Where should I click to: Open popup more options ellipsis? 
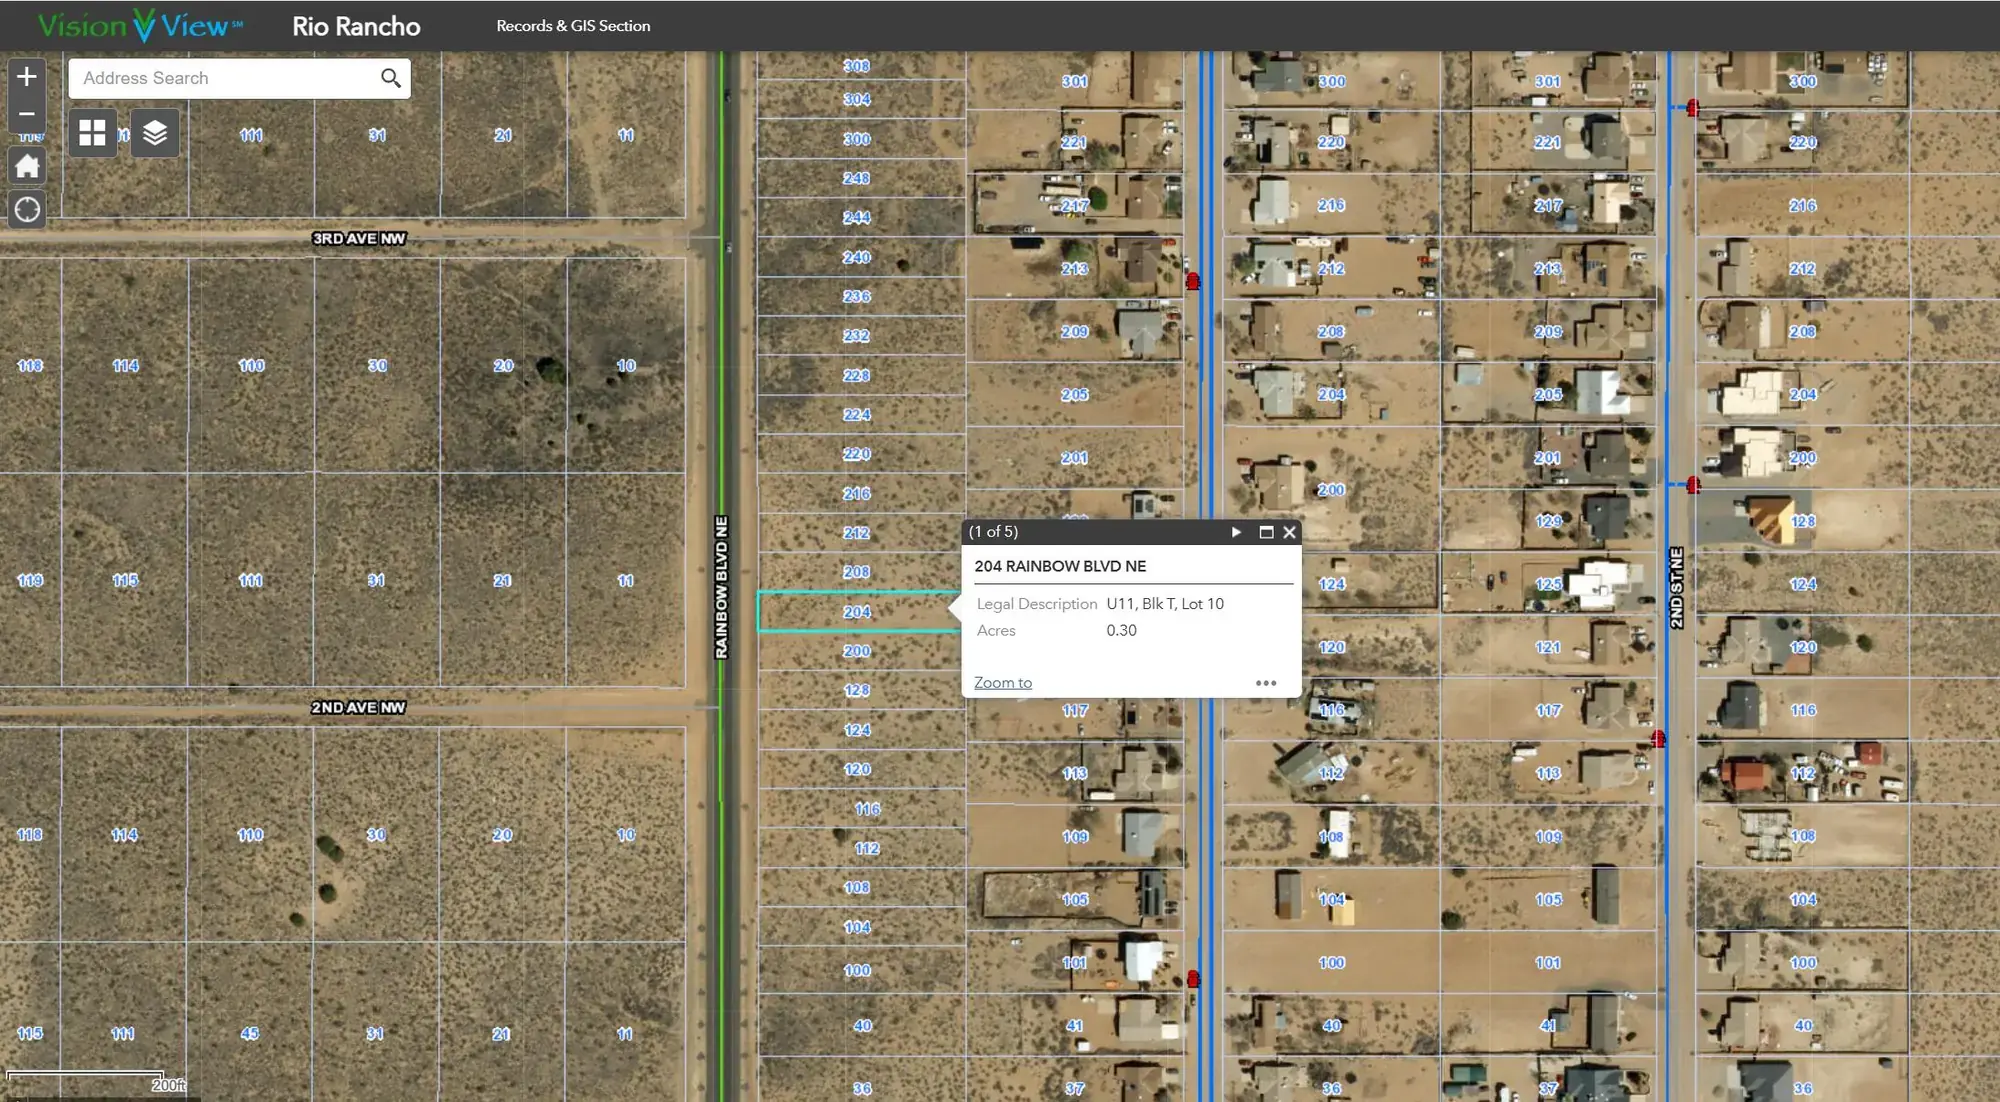(x=1266, y=683)
